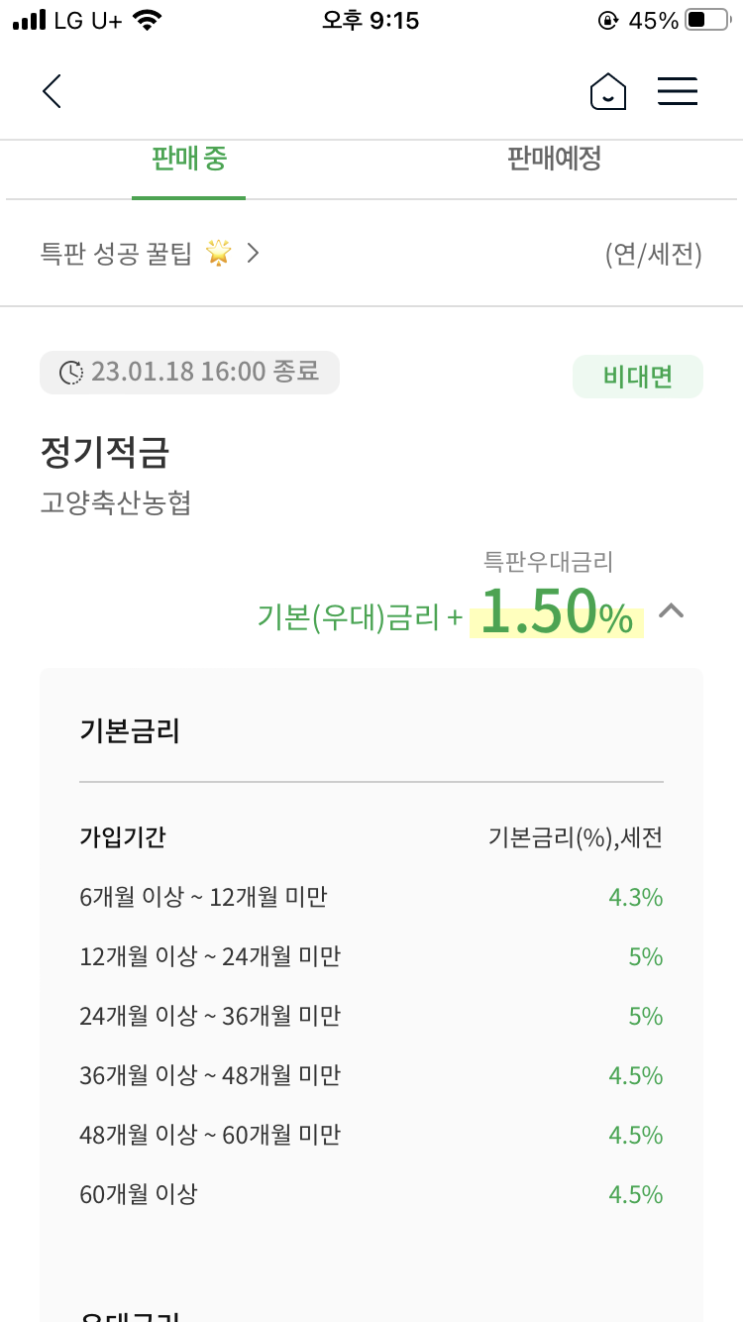
Task: Tap the star emoji next to 특판 성공 꿀팁
Action: point(218,254)
